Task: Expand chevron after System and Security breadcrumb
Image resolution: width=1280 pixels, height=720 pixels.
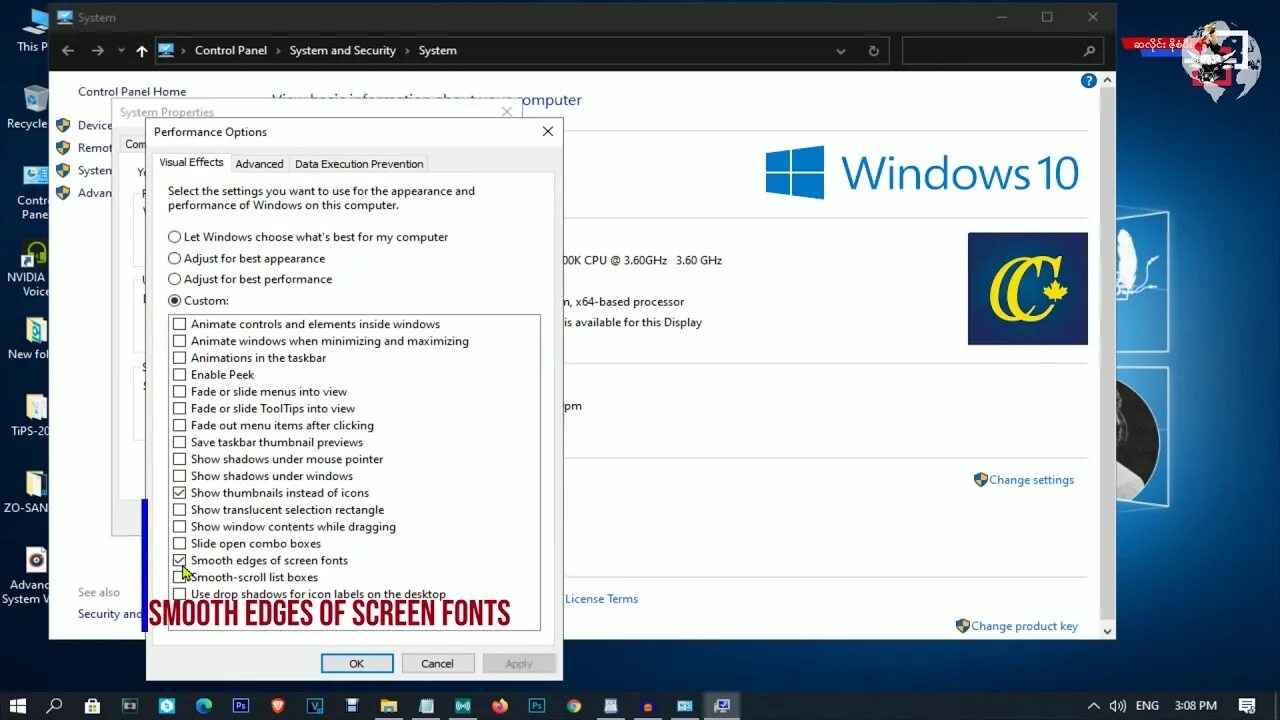Action: tap(407, 51)
